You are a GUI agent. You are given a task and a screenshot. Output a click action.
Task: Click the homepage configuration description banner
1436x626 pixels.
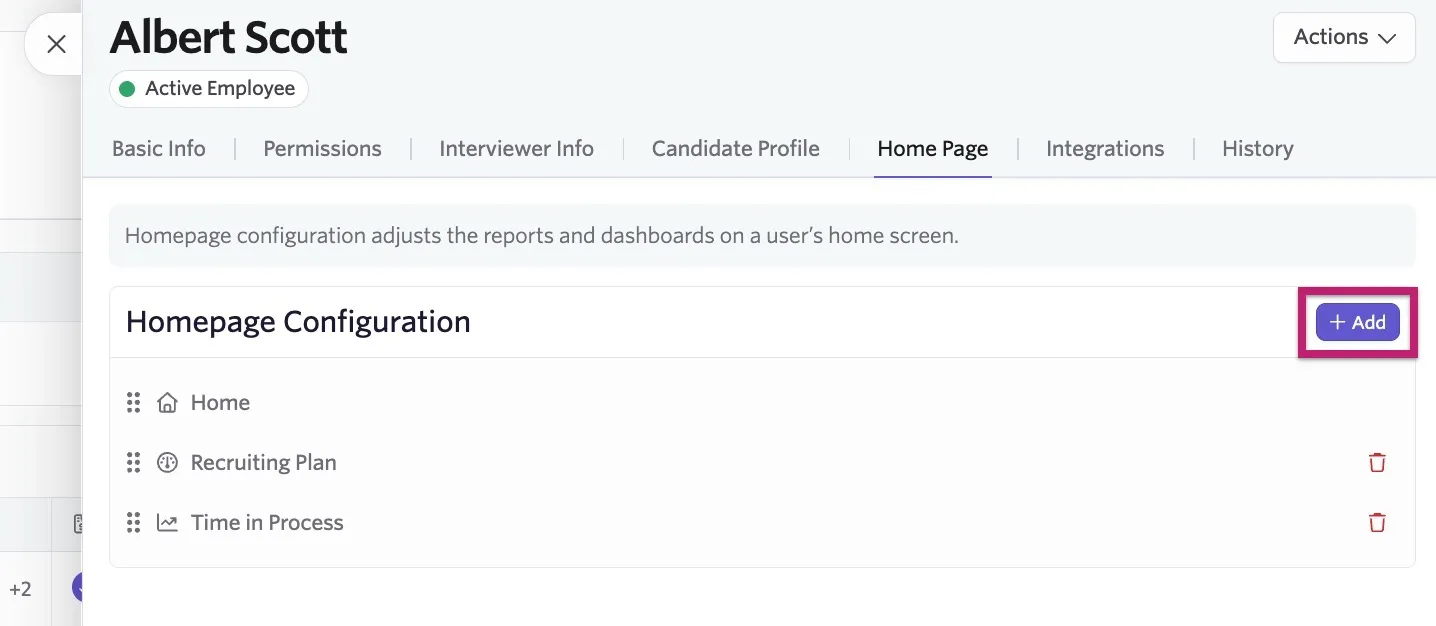(762, 237)
